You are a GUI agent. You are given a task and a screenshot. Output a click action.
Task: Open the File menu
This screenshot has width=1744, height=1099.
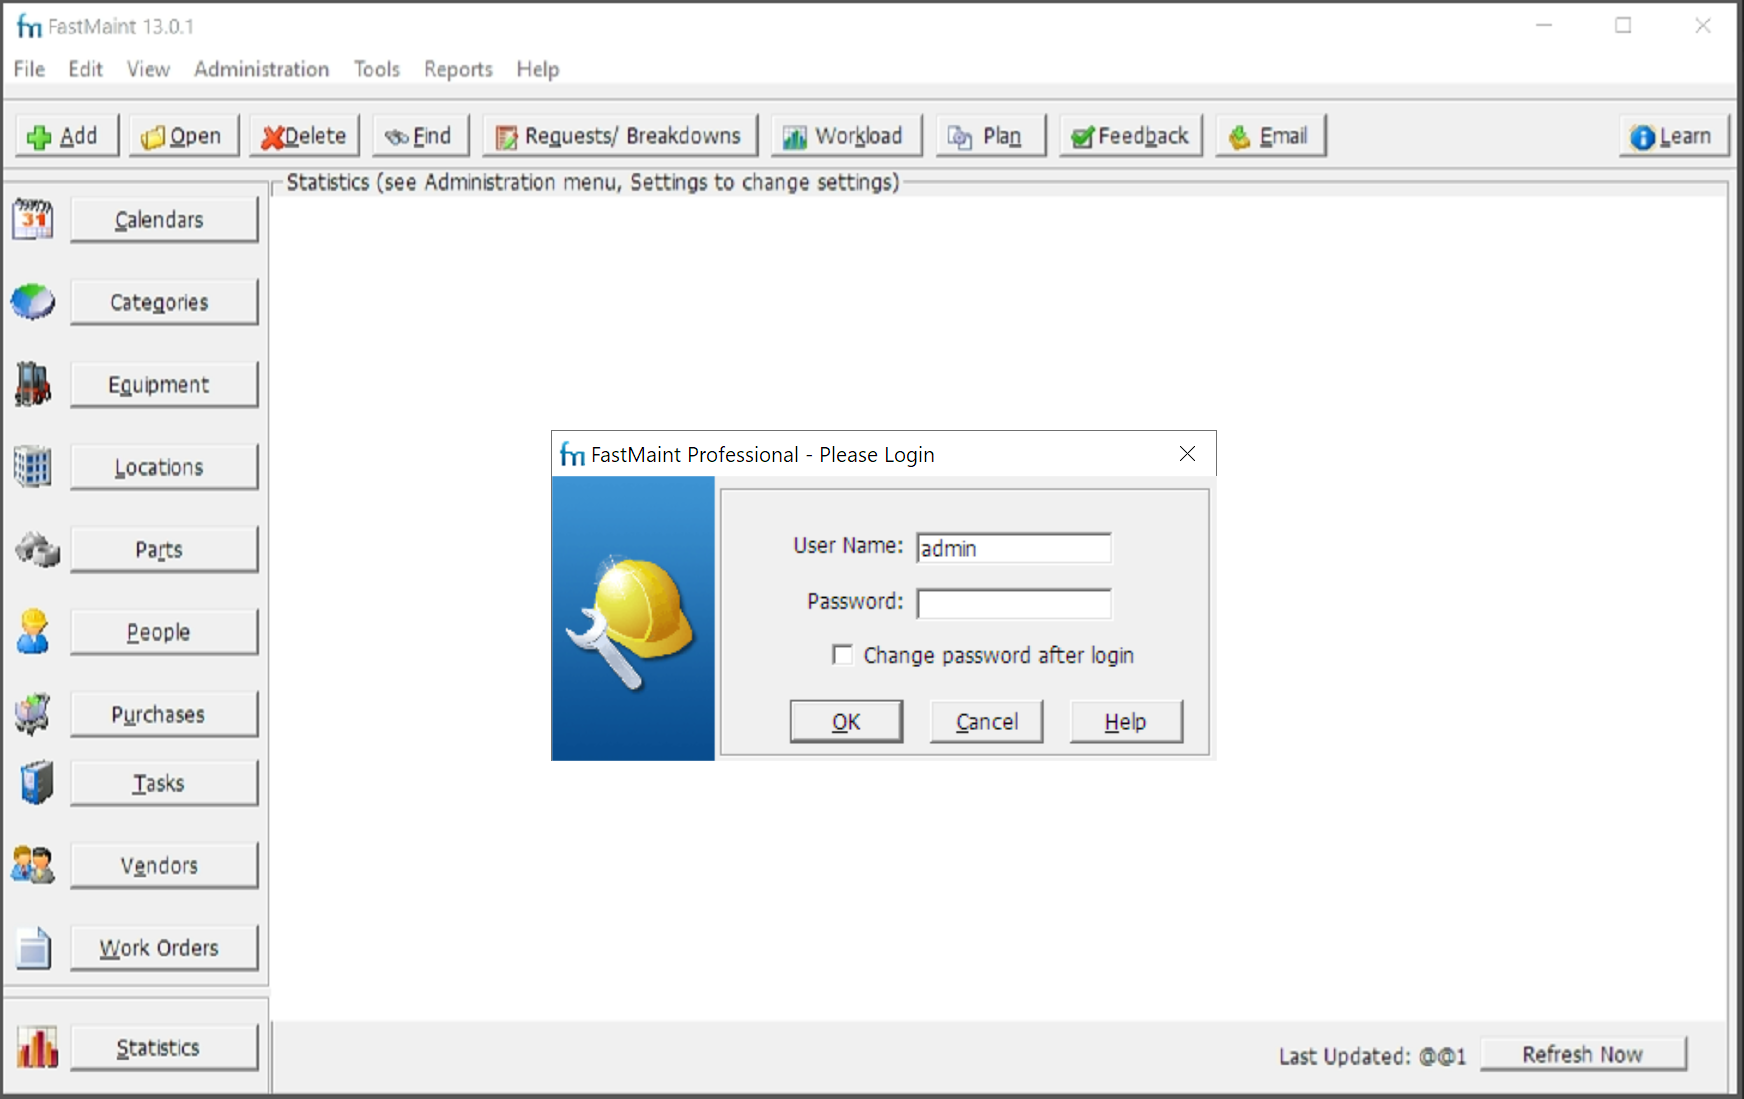(x=29, y=69)
